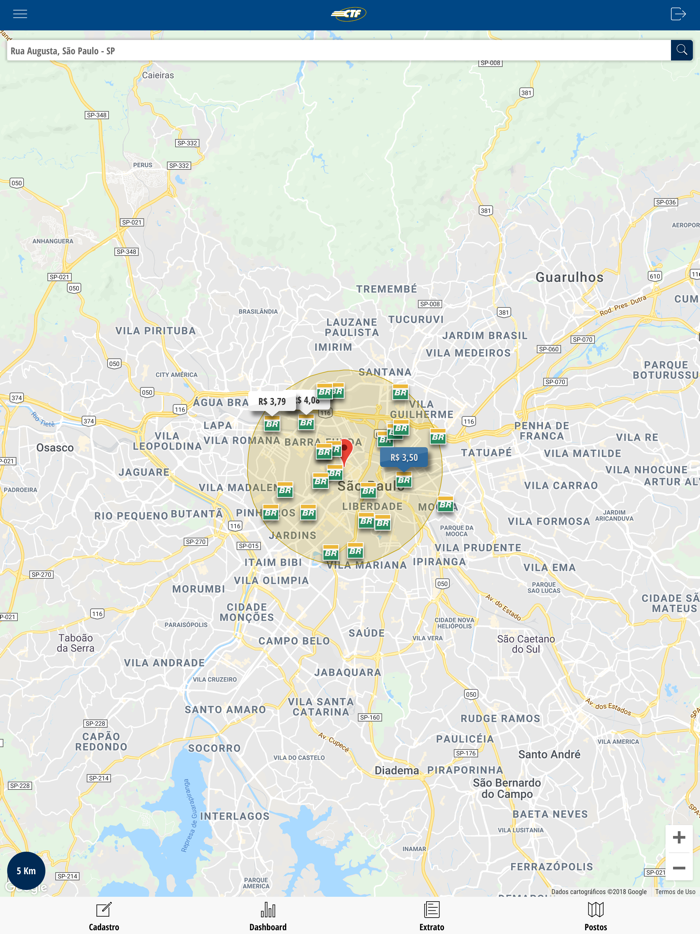This screenshot has height=934, width=700.
Task: Switch to the Dashboard tab
Action: click(268, 916)
